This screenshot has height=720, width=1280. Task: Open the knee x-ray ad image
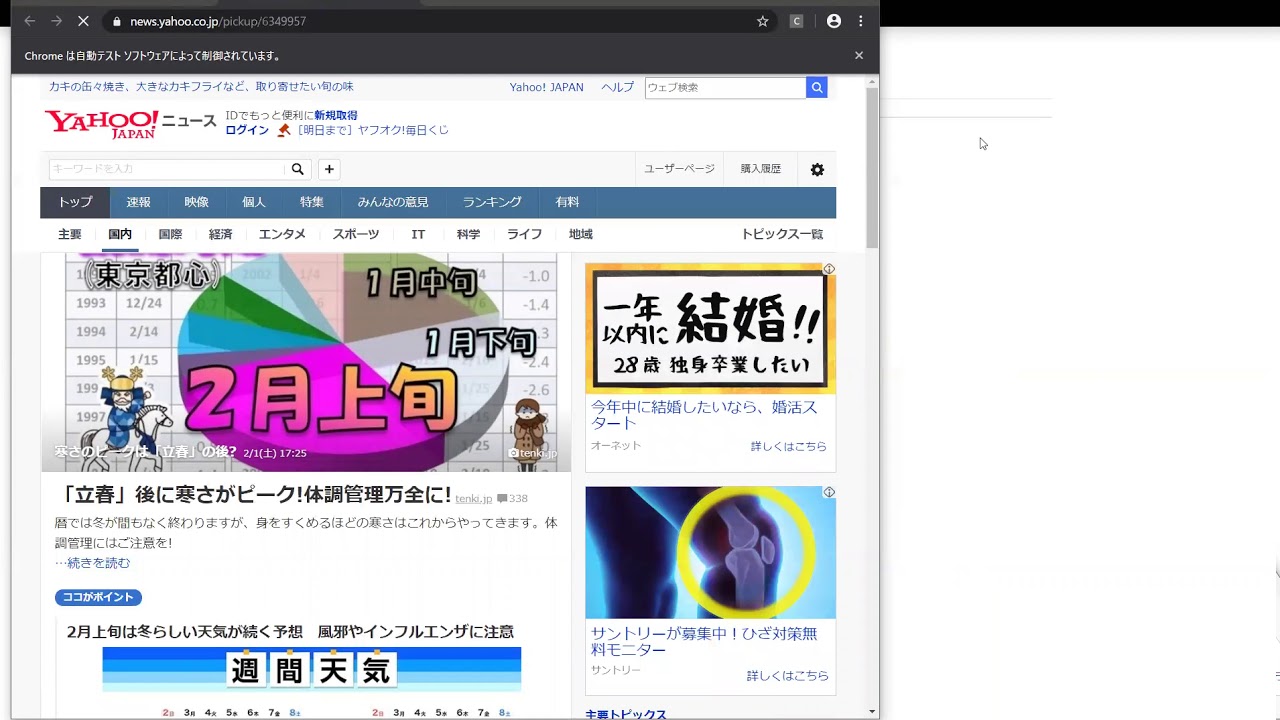pos(710,552)
